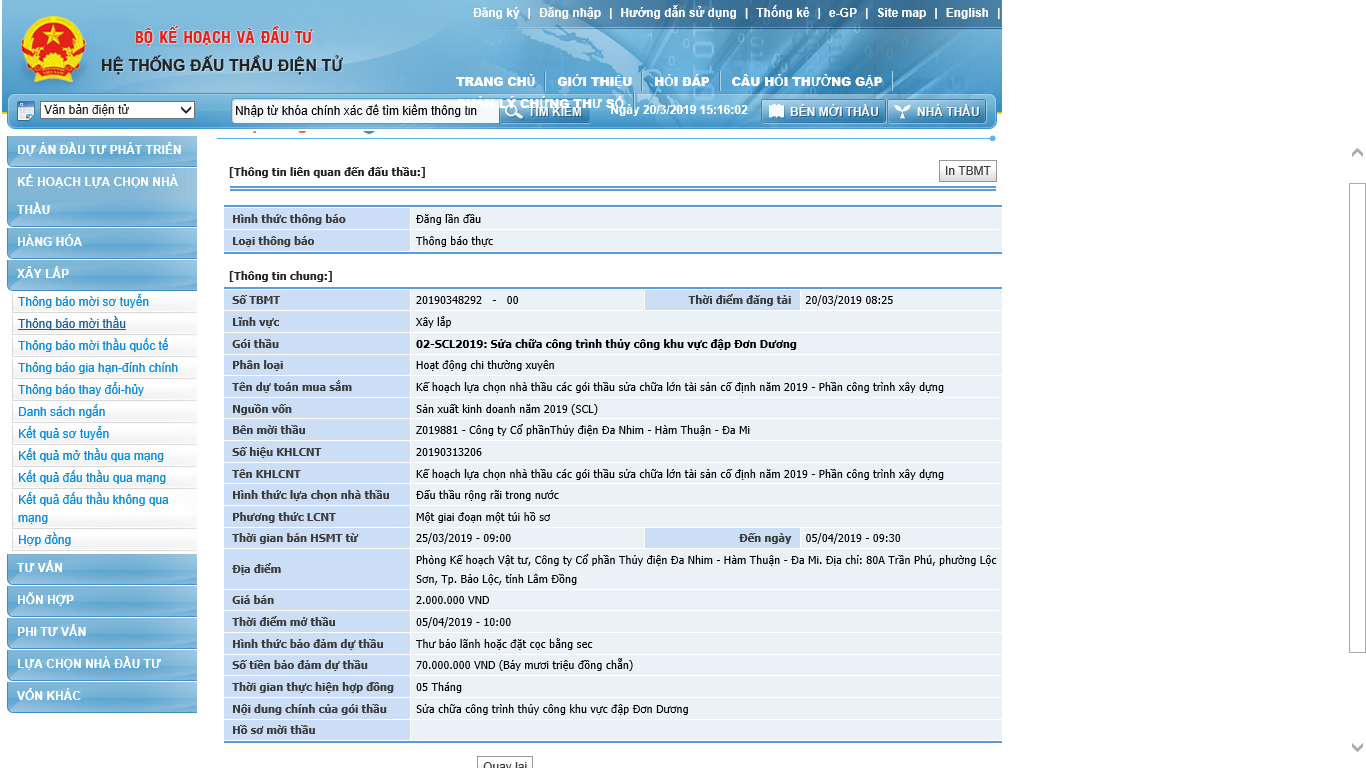This screenshot has width=1366, height=768.
Task: Click bid opening time 05/04/2019 - 10:00
Action: click(x=463, y=622)
